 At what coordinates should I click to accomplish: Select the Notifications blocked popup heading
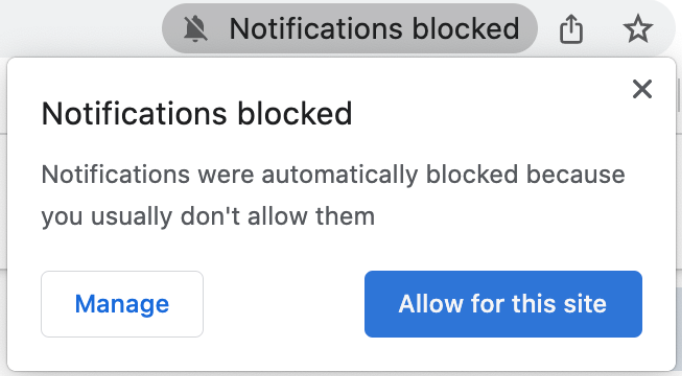(197, 114)
